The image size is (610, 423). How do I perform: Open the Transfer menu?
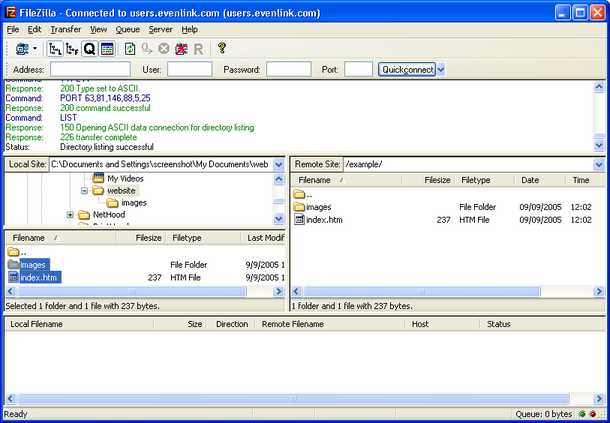pos(66,30)
